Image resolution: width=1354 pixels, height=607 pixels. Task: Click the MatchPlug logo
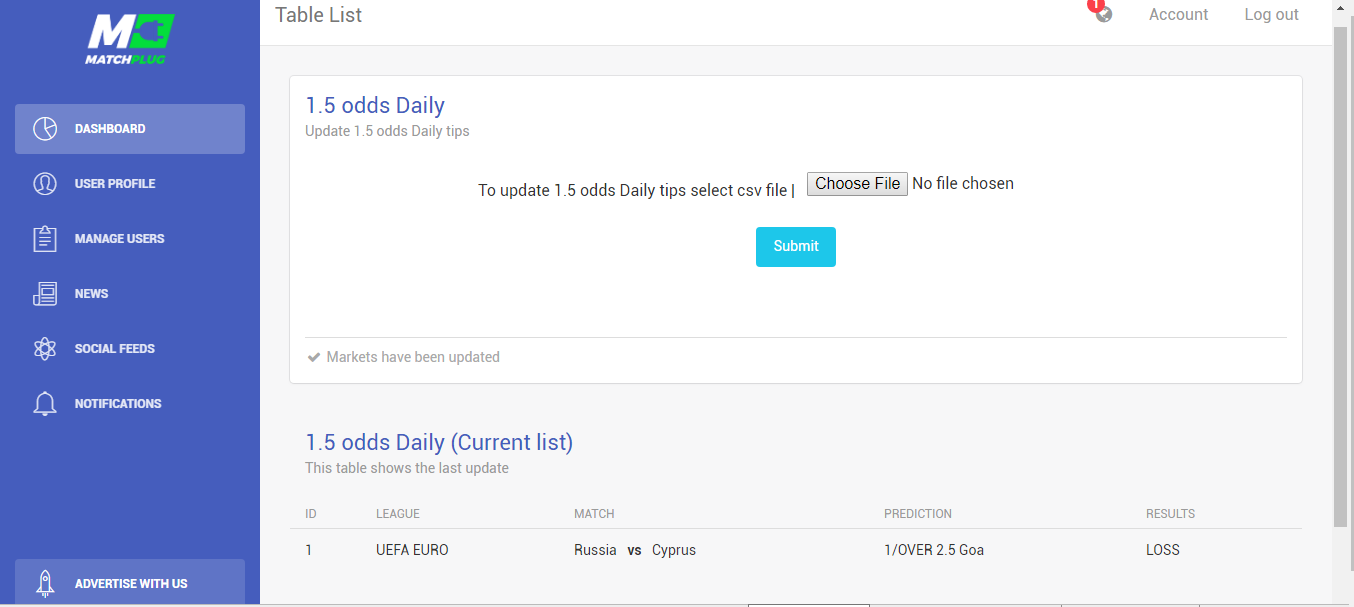(x=130, y=39)
